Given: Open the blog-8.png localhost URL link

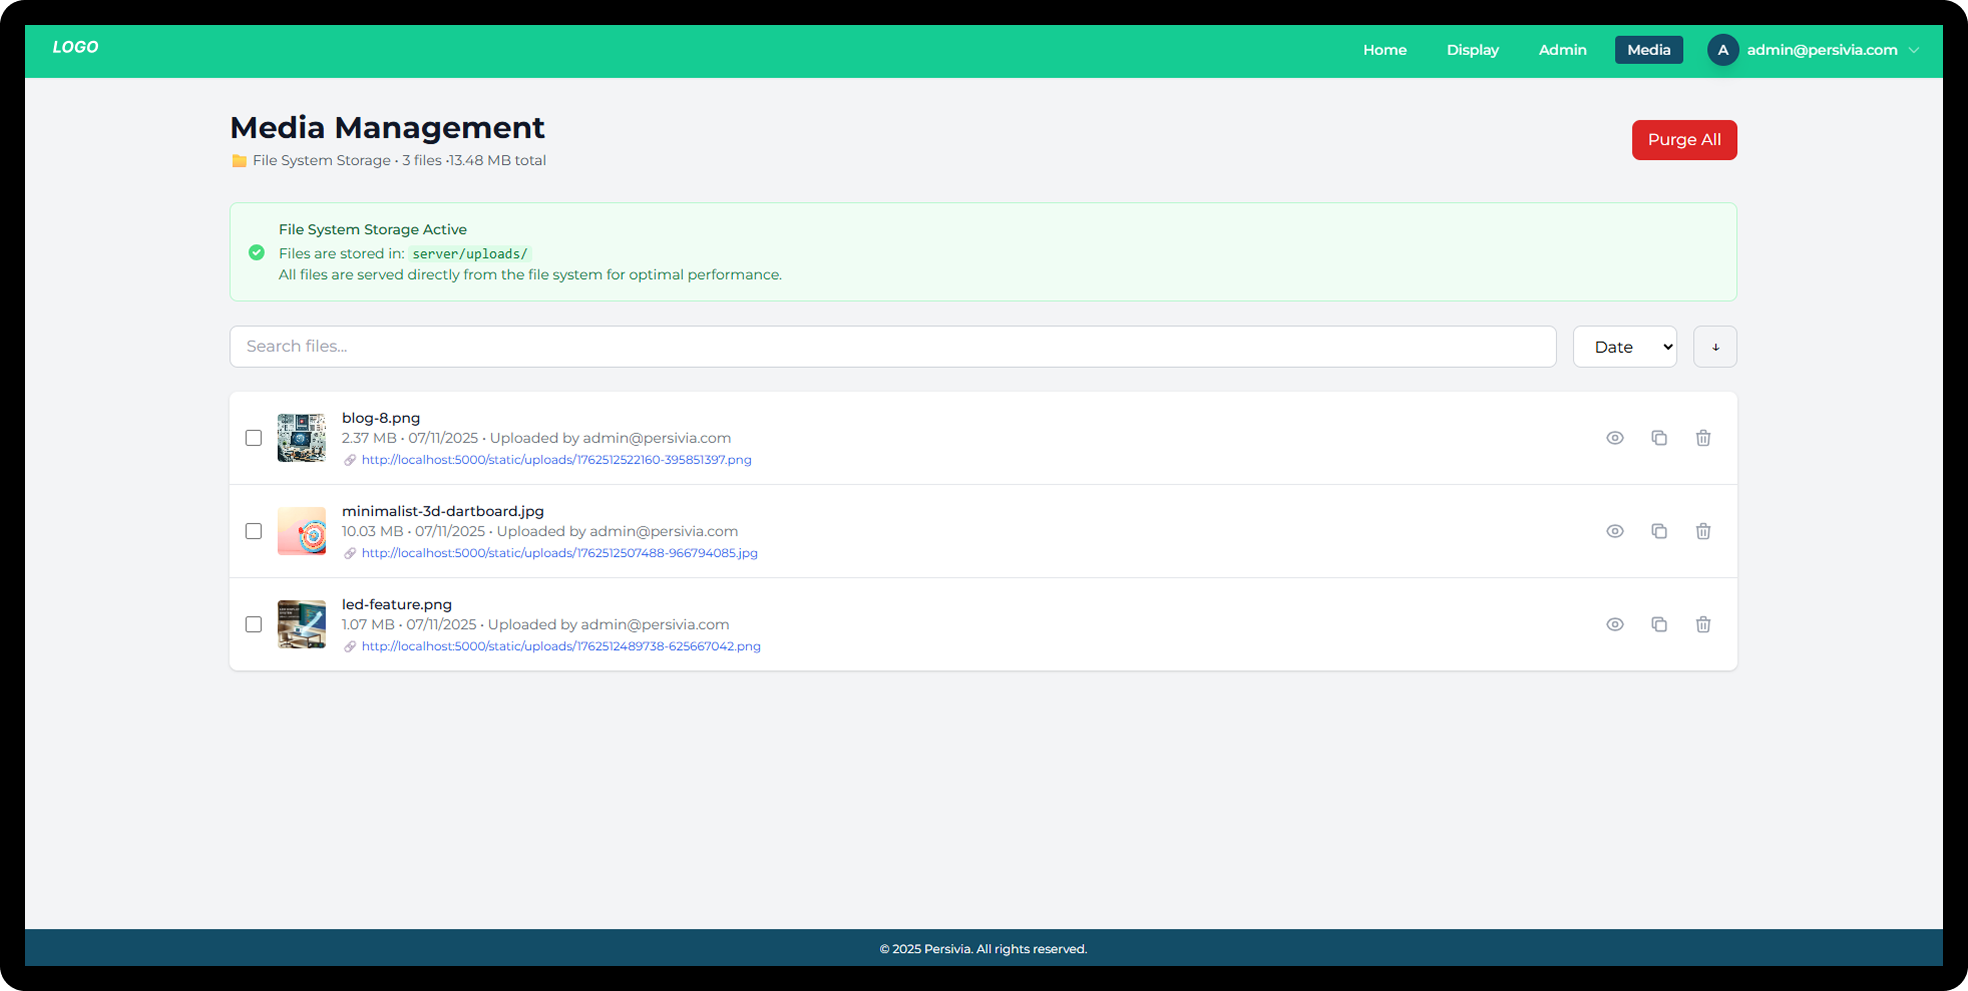Looking at the screenshot, I should (x=556, y=460).
